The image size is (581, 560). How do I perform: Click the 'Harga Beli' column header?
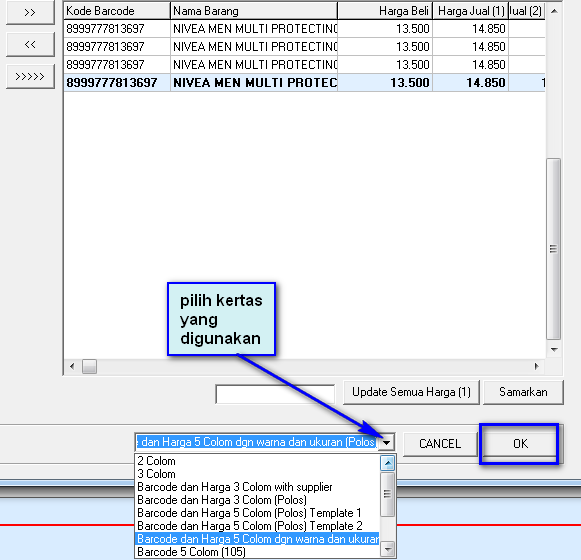(x=385, y=11)
